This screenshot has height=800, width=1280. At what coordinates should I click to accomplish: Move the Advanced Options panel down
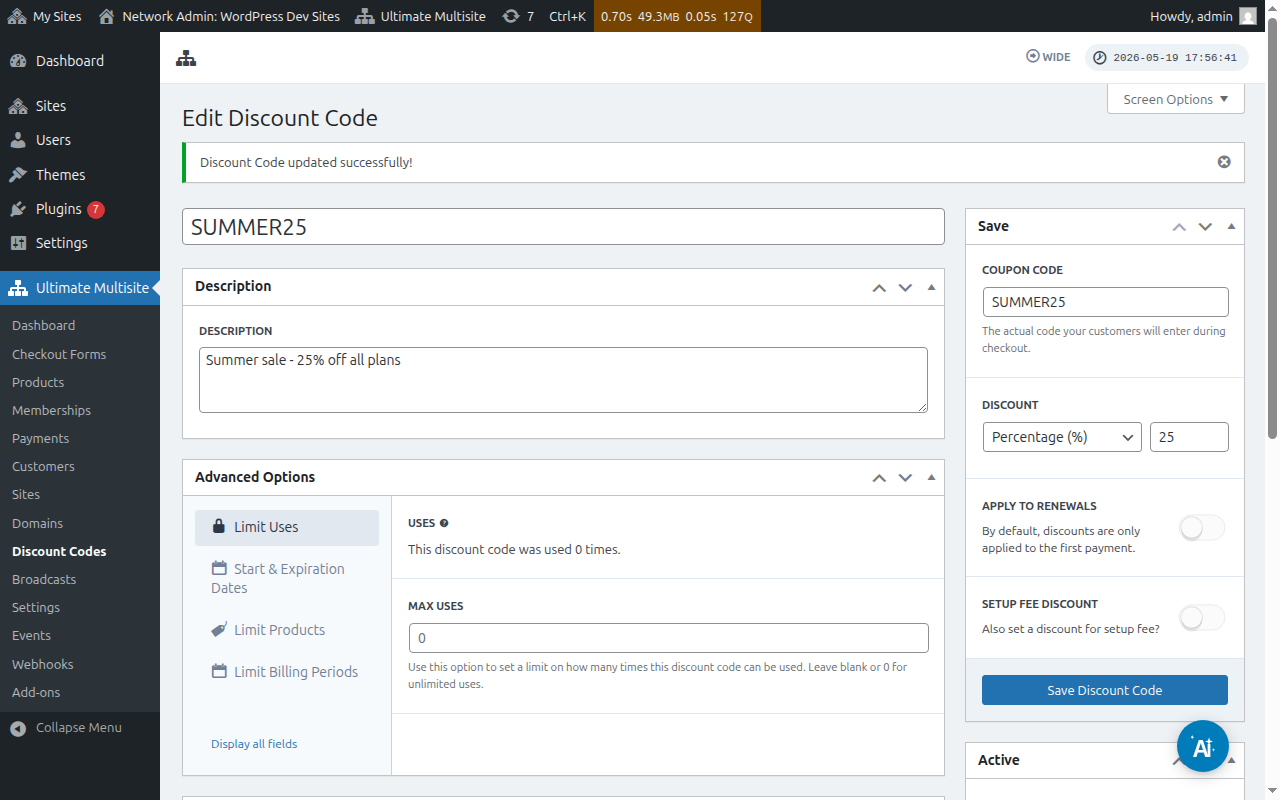[x=905, y=478]
